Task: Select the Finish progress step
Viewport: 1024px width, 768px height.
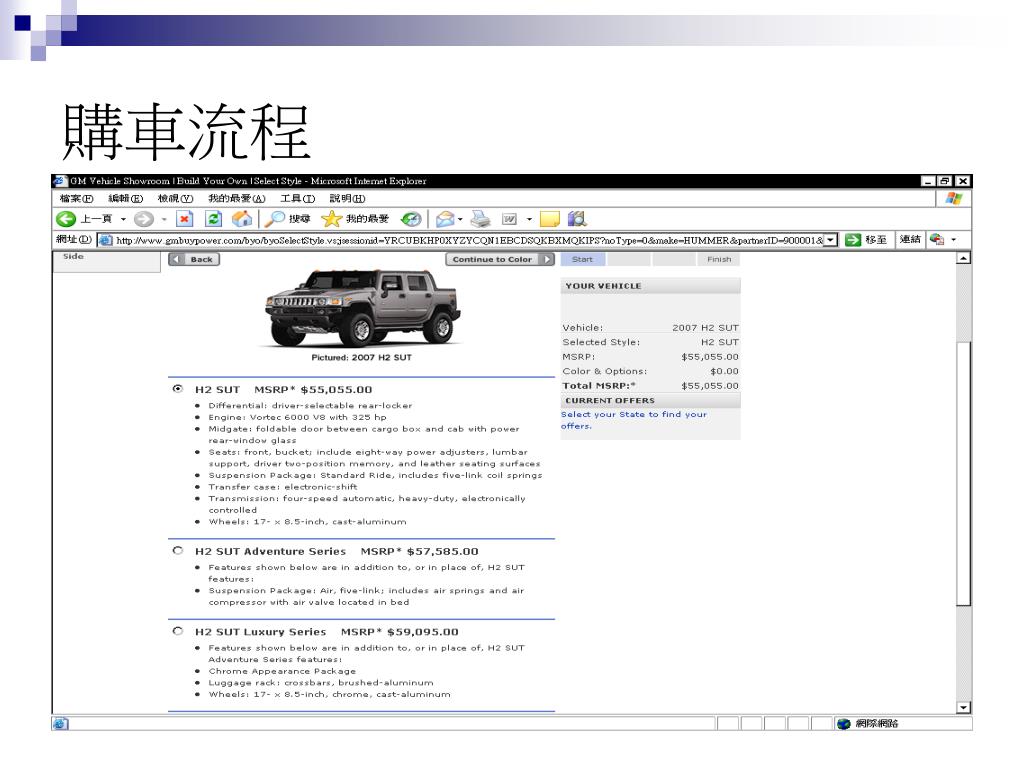Action: (x=718, y=259)
